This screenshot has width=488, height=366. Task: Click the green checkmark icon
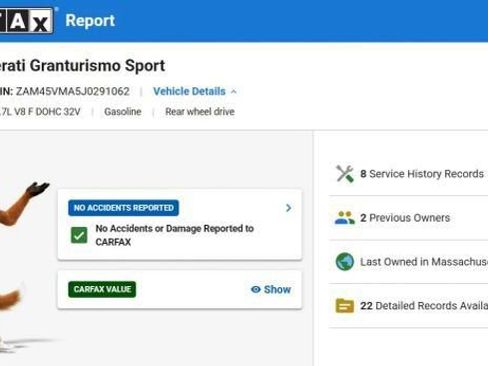pos(79,235)
